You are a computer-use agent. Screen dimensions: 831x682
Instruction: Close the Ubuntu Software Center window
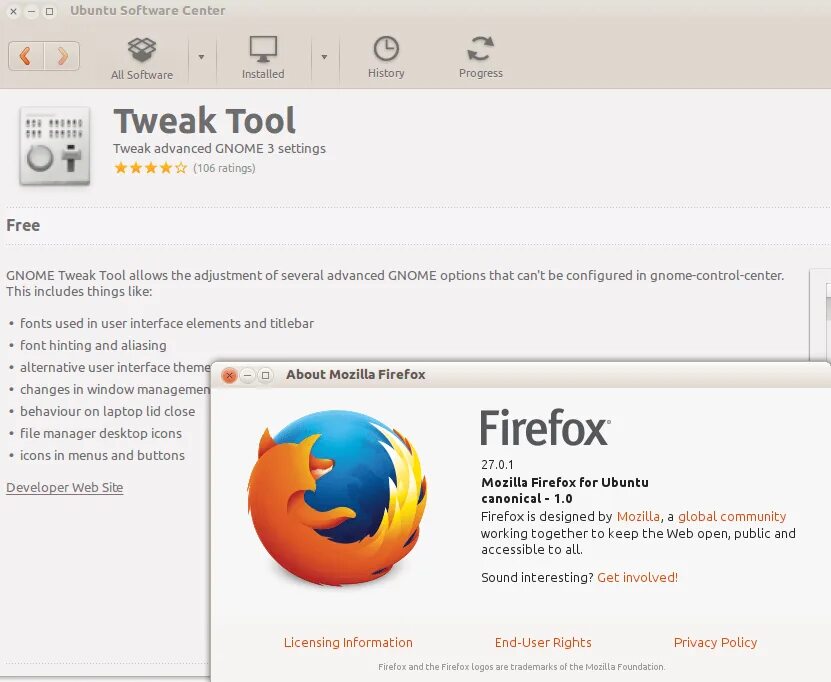click(14, 11)
